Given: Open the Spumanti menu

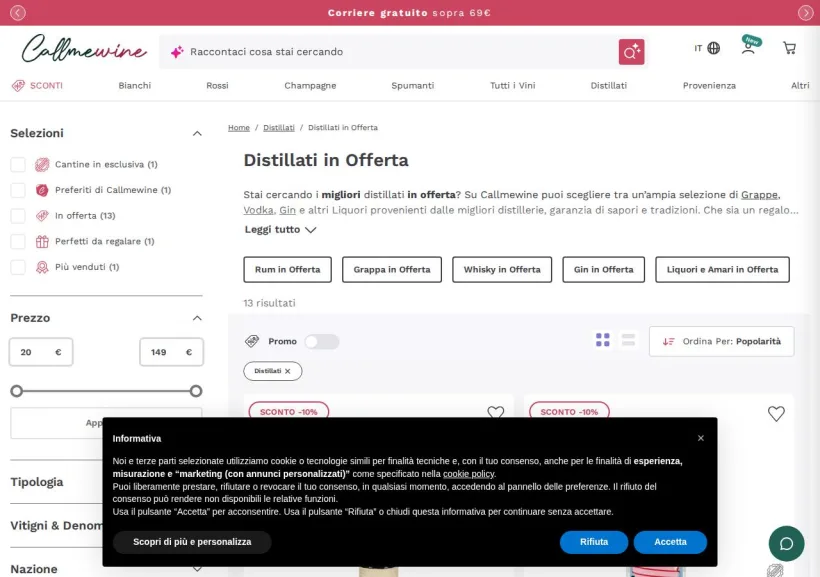Looking at the screenshot, I should coord(413,85).
